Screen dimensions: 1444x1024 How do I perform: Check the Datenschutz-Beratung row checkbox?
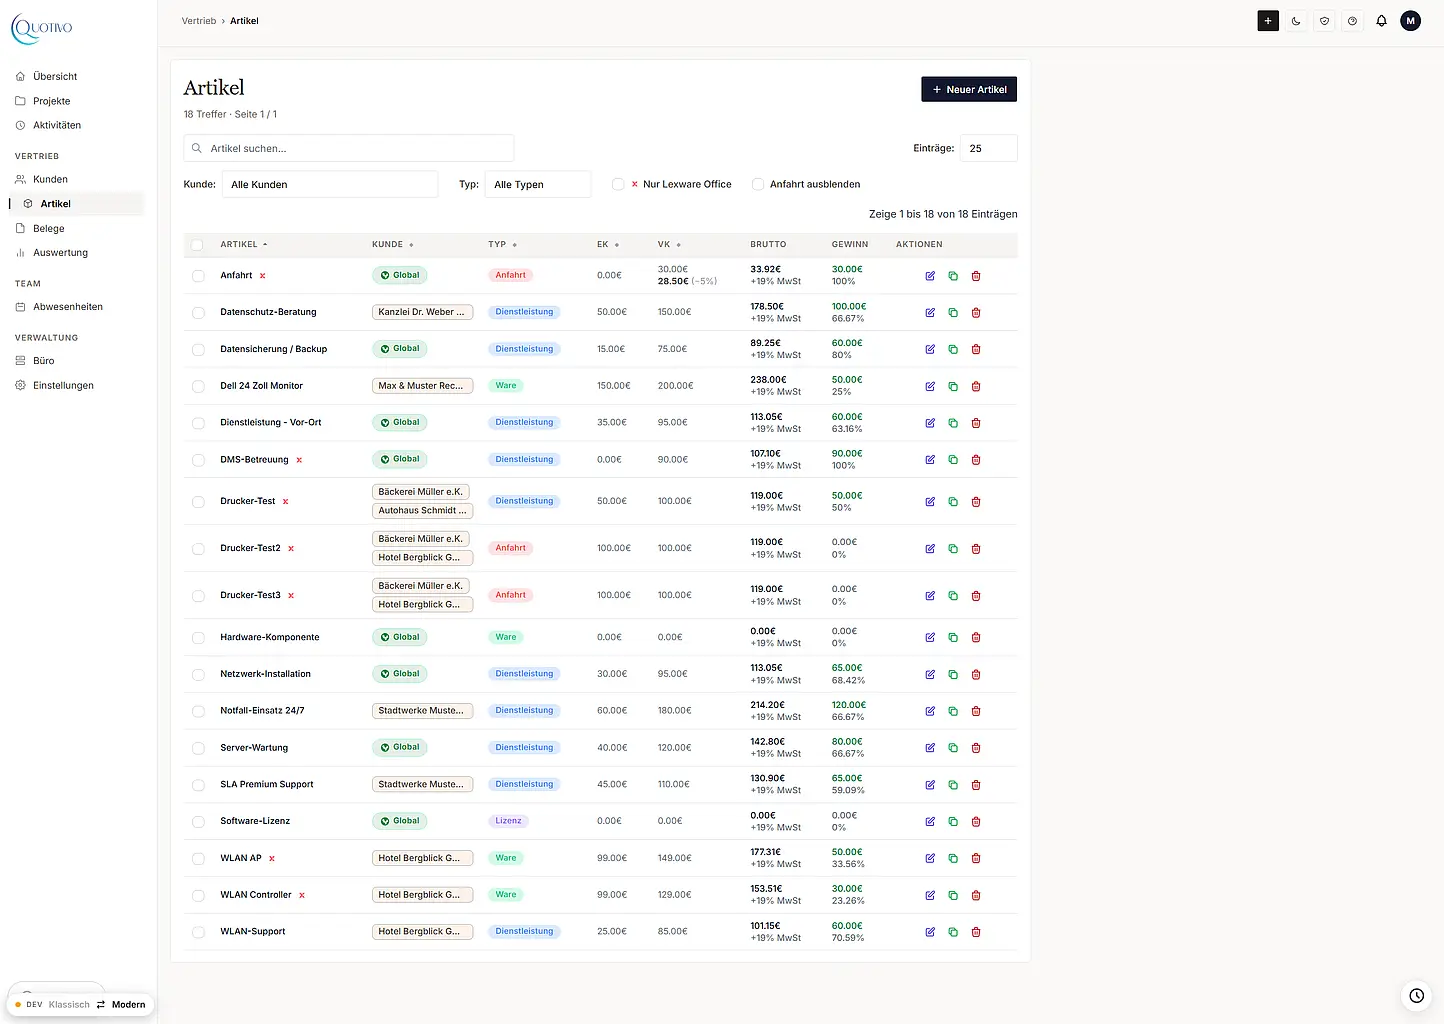click(198, 313)
